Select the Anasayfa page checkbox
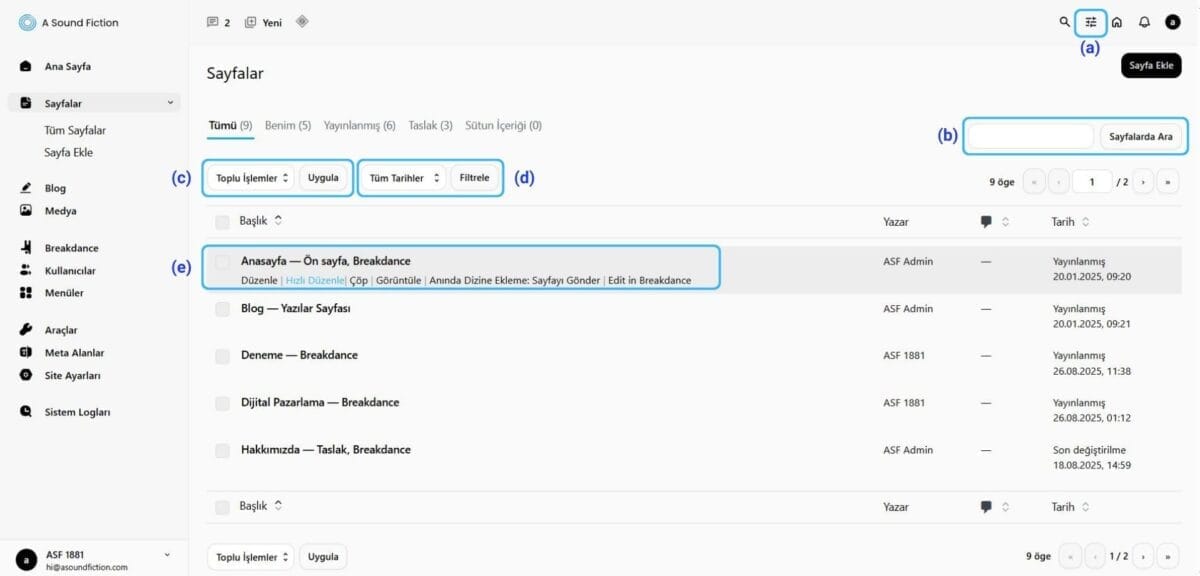Screen dimensions: 1200x576 (x=223, y=262)
